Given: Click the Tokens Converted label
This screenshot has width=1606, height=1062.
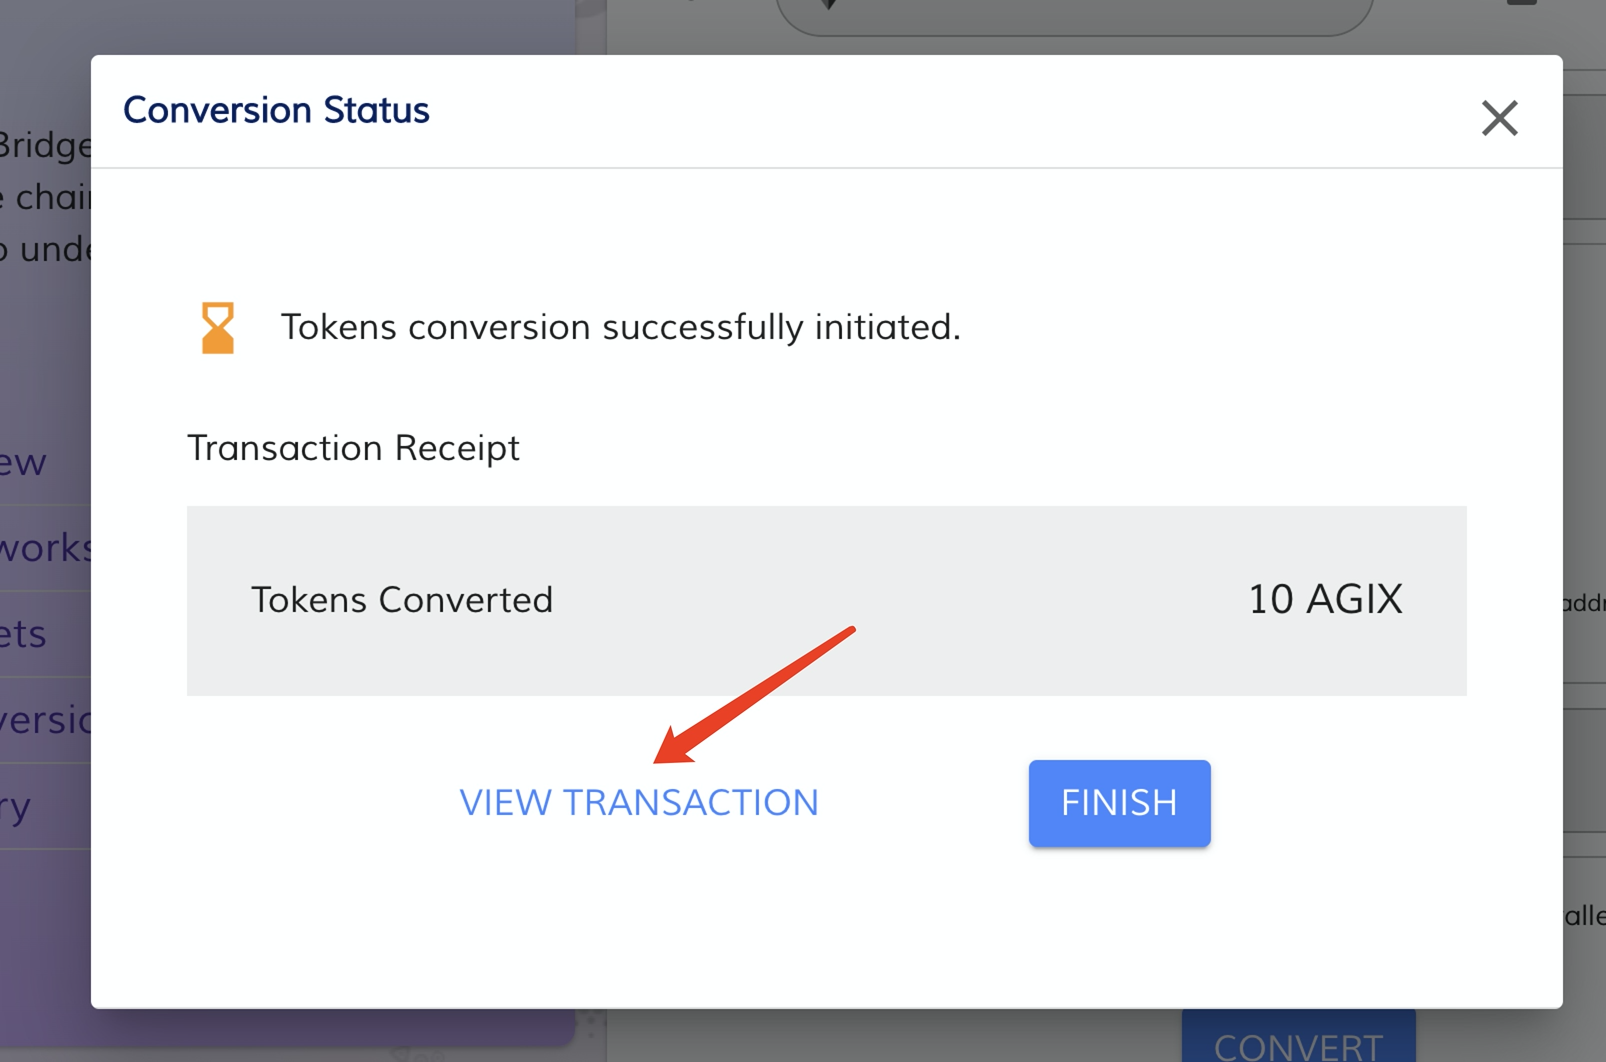Looking at the screenshot, I should pos(401,600).
